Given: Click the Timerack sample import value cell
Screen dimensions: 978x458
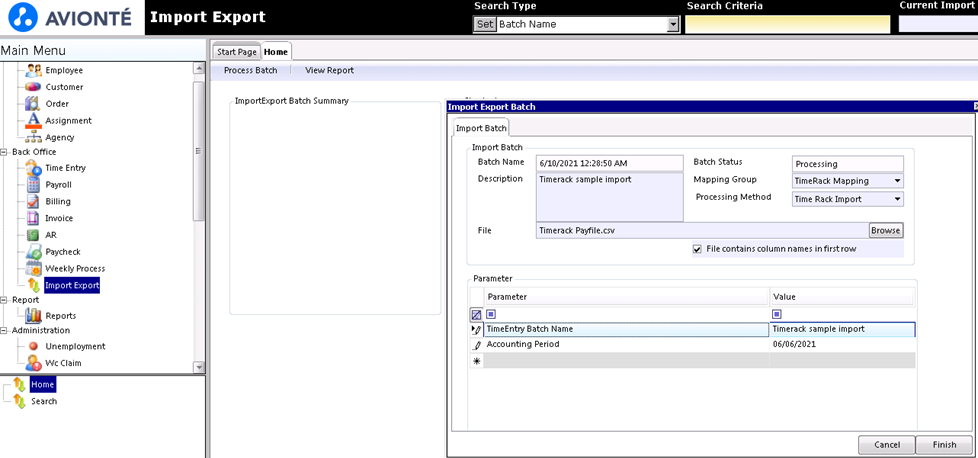Looking at the screenshot, I should tap(842, 329).
